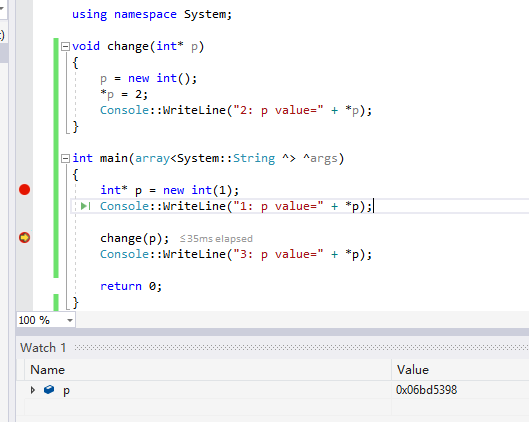Click the Watch 1 panel title
The image size is (529, 422).
pos(43,348)
